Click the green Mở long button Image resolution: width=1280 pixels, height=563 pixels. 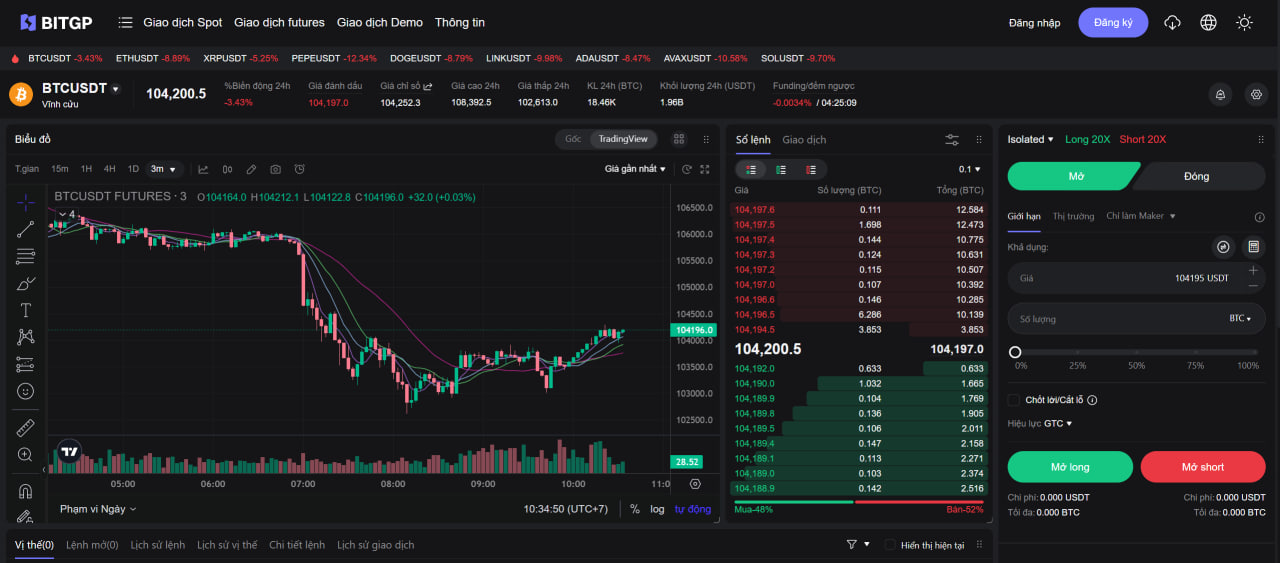[x=1070, y=467]
